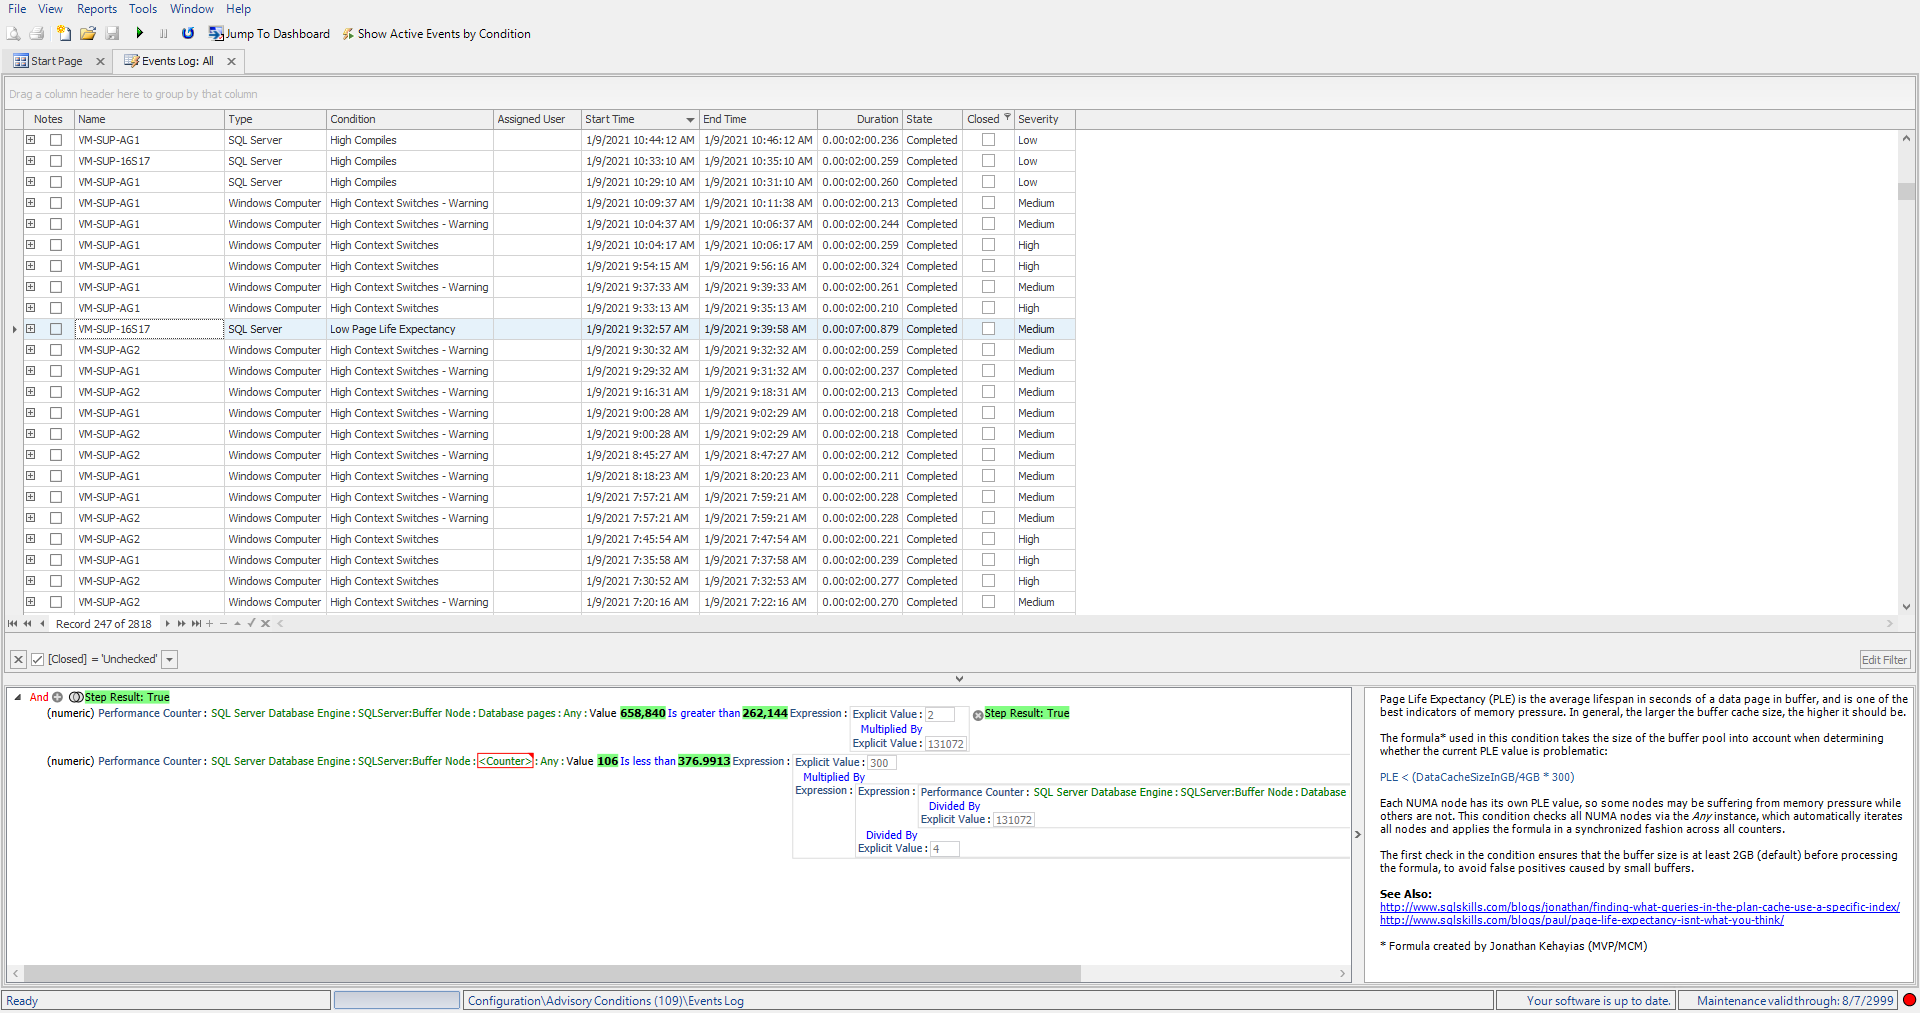This screenshot has width=1920, height=1013.
Task: Open the filter dropdown next to [Closed] filter
Action: click(x=170, y=660)
